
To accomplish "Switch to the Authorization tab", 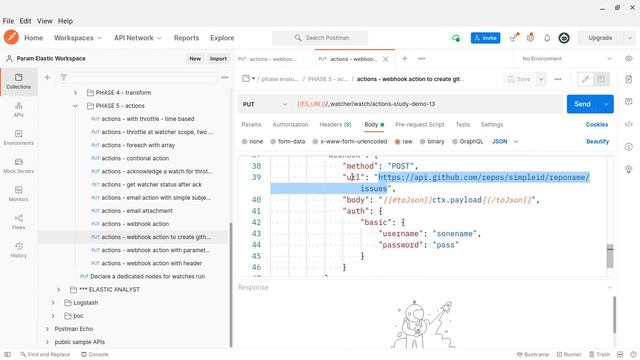I will (x=290, y=124).
